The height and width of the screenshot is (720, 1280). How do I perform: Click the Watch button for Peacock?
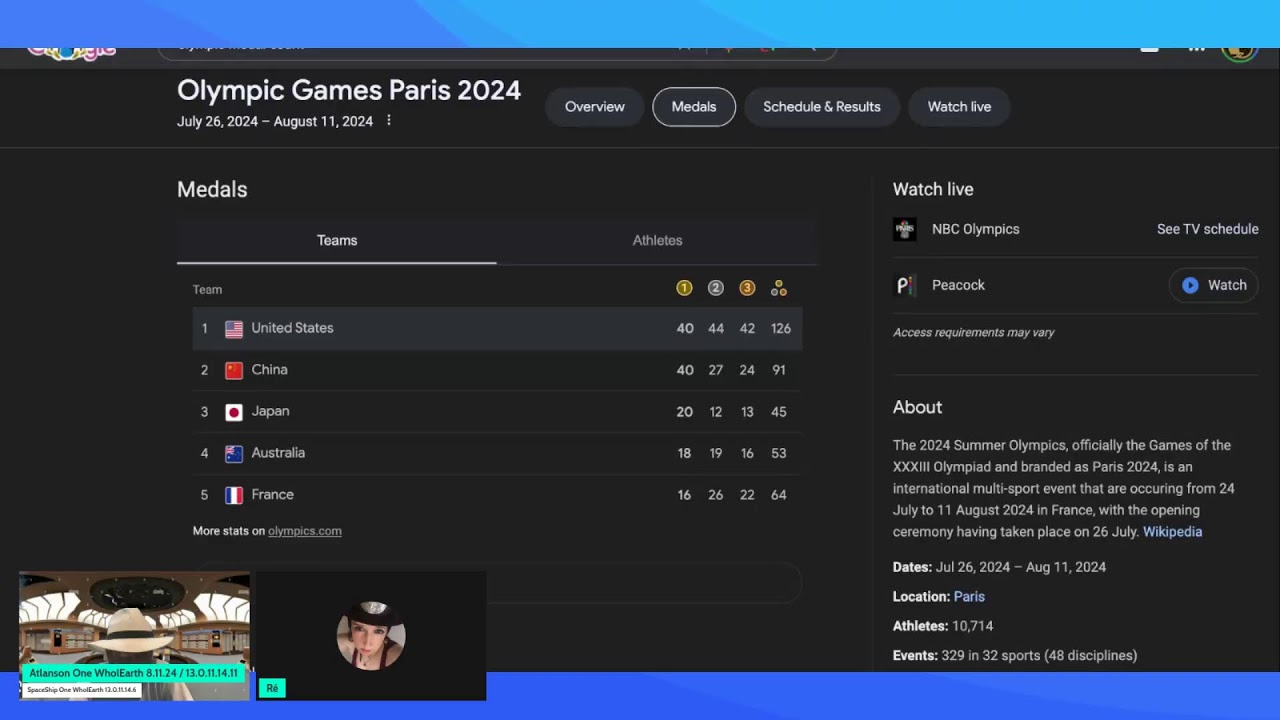click(x=1214, y=285)
